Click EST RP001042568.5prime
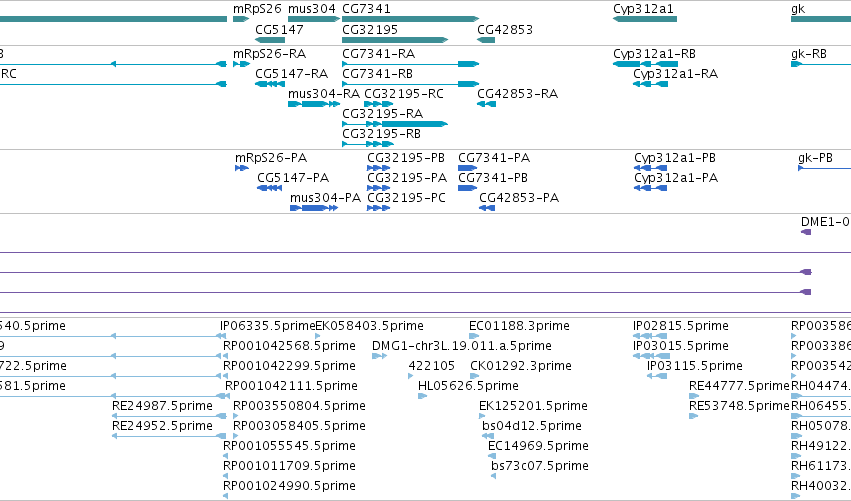Image resolution: width=851 pixels, height=501 pixels. (289, 346)
